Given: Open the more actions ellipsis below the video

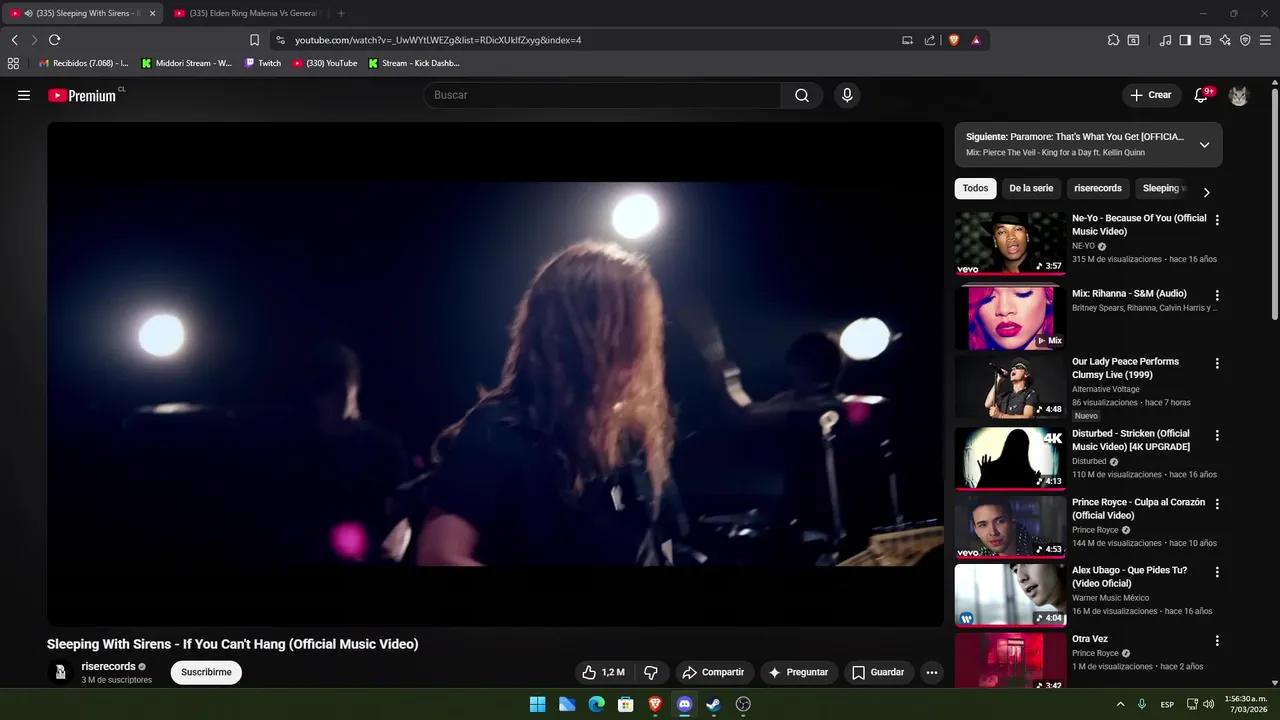Looking at the screenshot, I should (x=932, y=672).
